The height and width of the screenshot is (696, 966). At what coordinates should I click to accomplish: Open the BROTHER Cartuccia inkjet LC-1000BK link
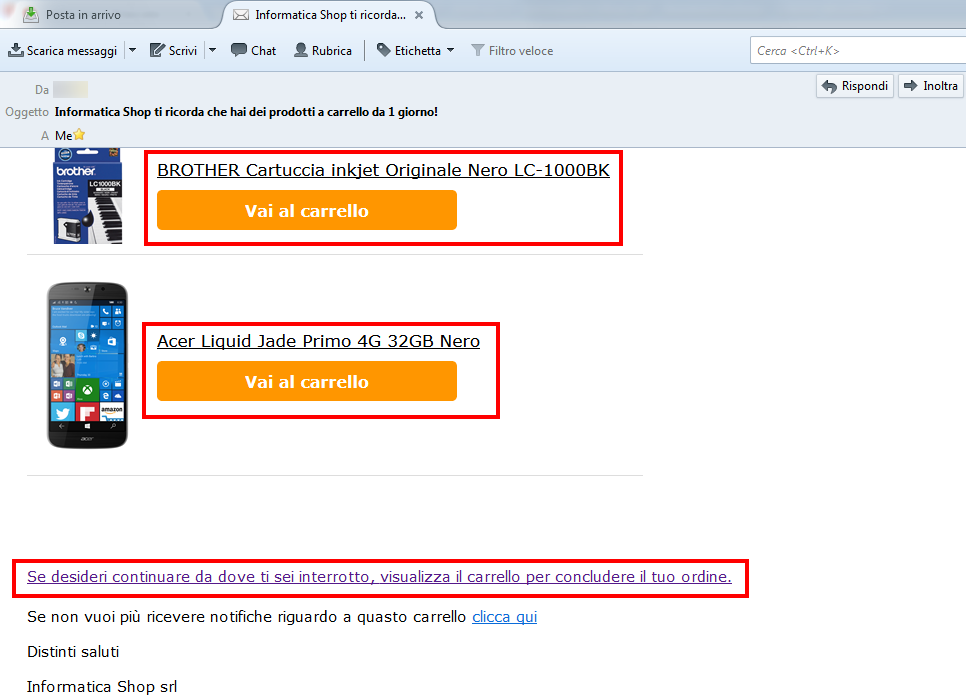pos(383,170)
